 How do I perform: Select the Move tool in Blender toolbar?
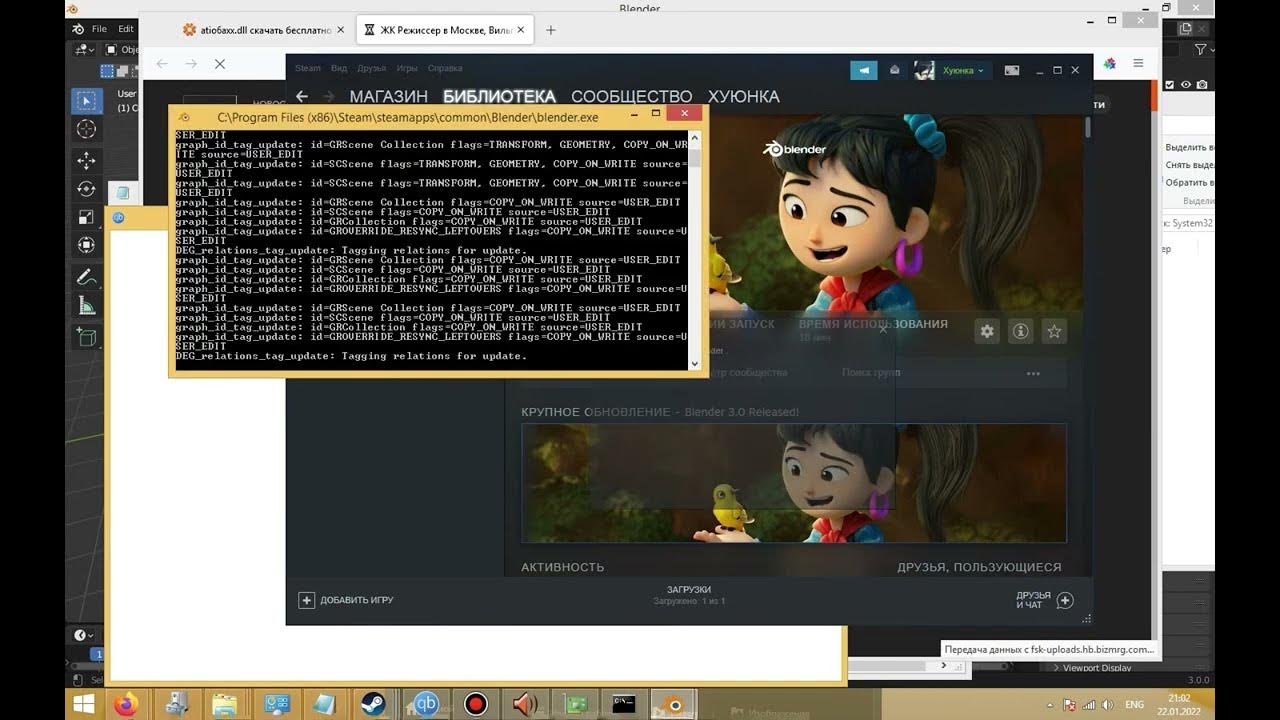[86, 161]
